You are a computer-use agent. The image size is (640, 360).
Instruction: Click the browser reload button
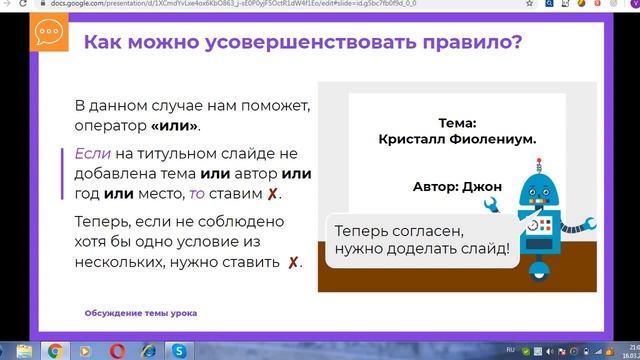coord(23,3)
